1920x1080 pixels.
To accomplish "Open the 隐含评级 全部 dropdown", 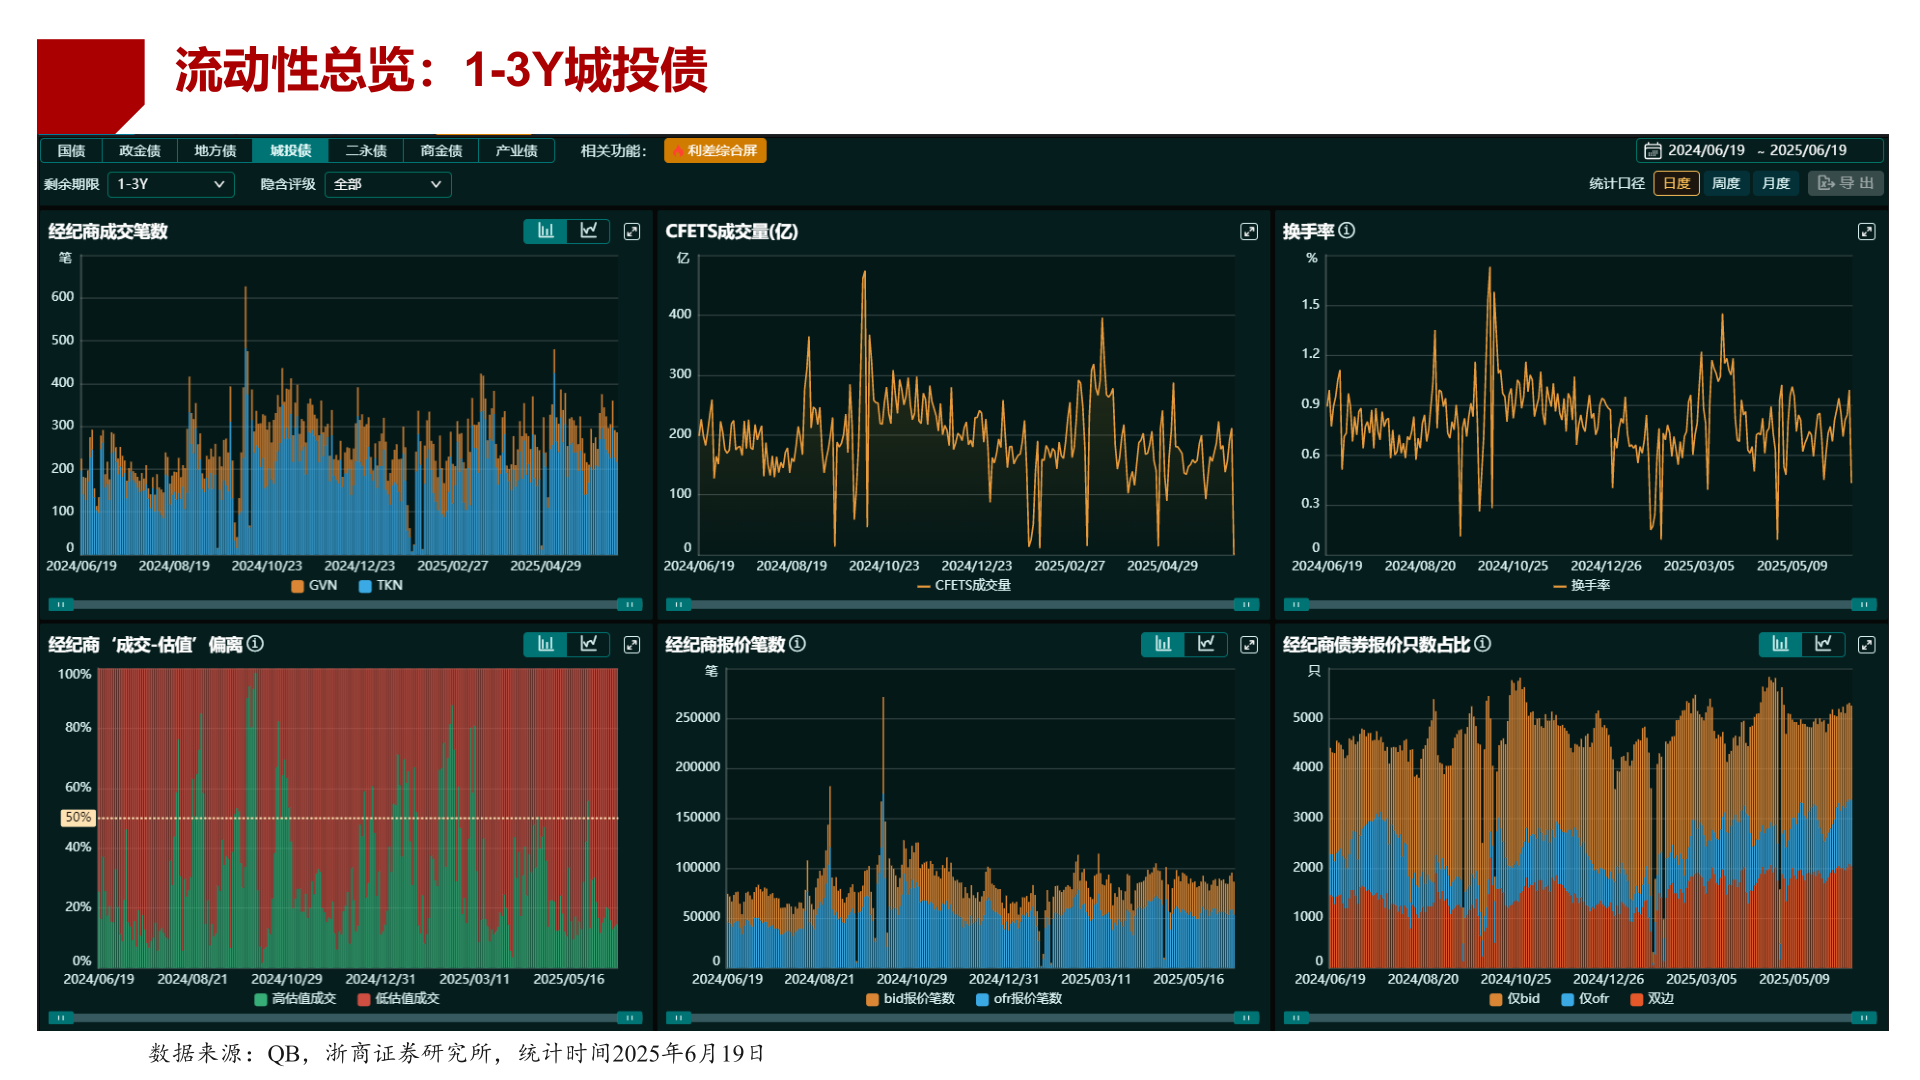I will (x=387, y=185).
